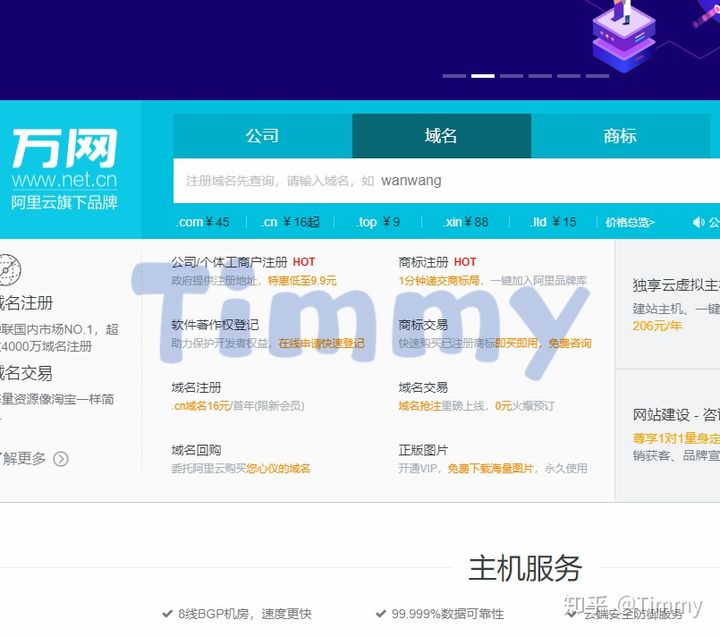Expand the 价格总览 price overview
The image size is (720, 637).
point(630,222)
